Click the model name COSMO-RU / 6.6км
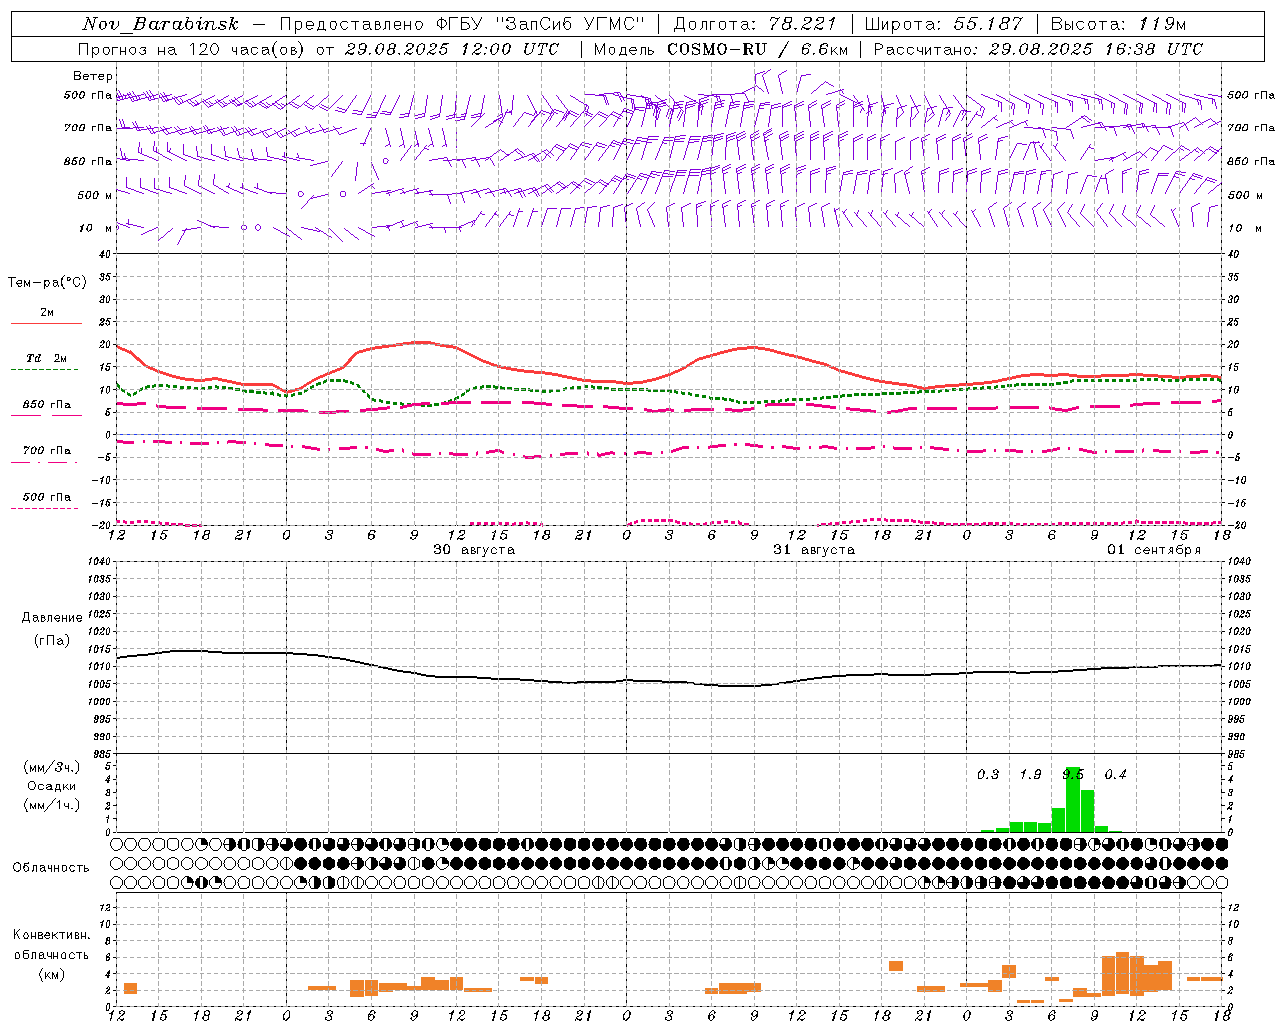This screenshot has height=1024, width=1280. click(758, 49)
